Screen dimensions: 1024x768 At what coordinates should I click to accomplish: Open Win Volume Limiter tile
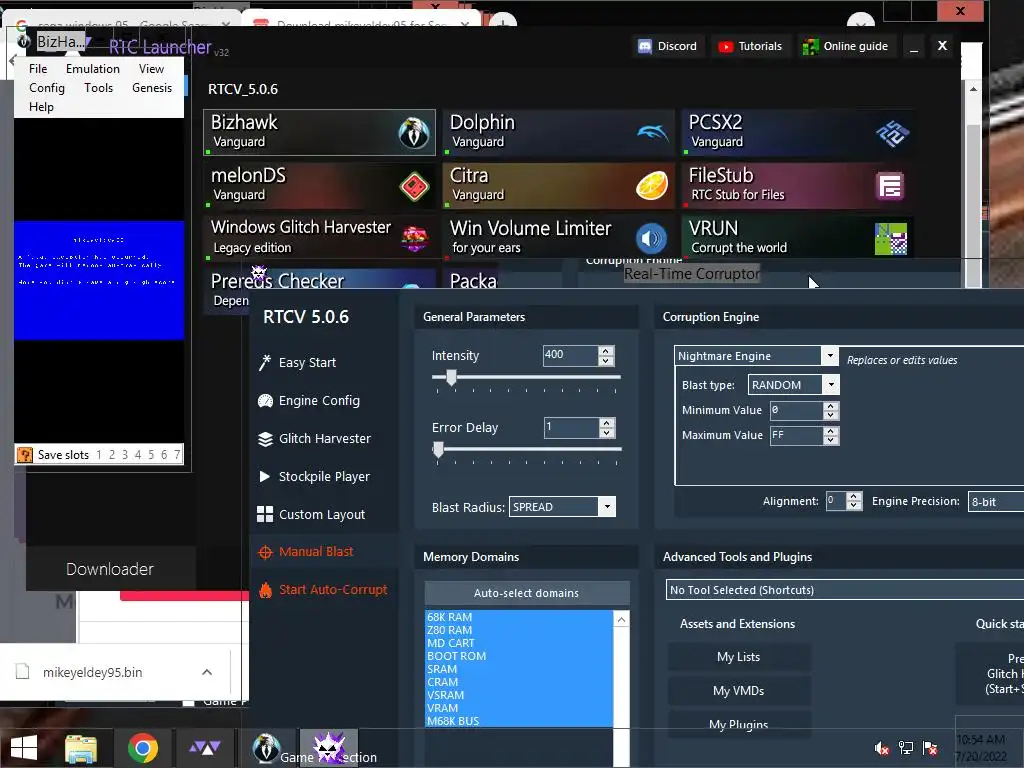pos(558,238)
